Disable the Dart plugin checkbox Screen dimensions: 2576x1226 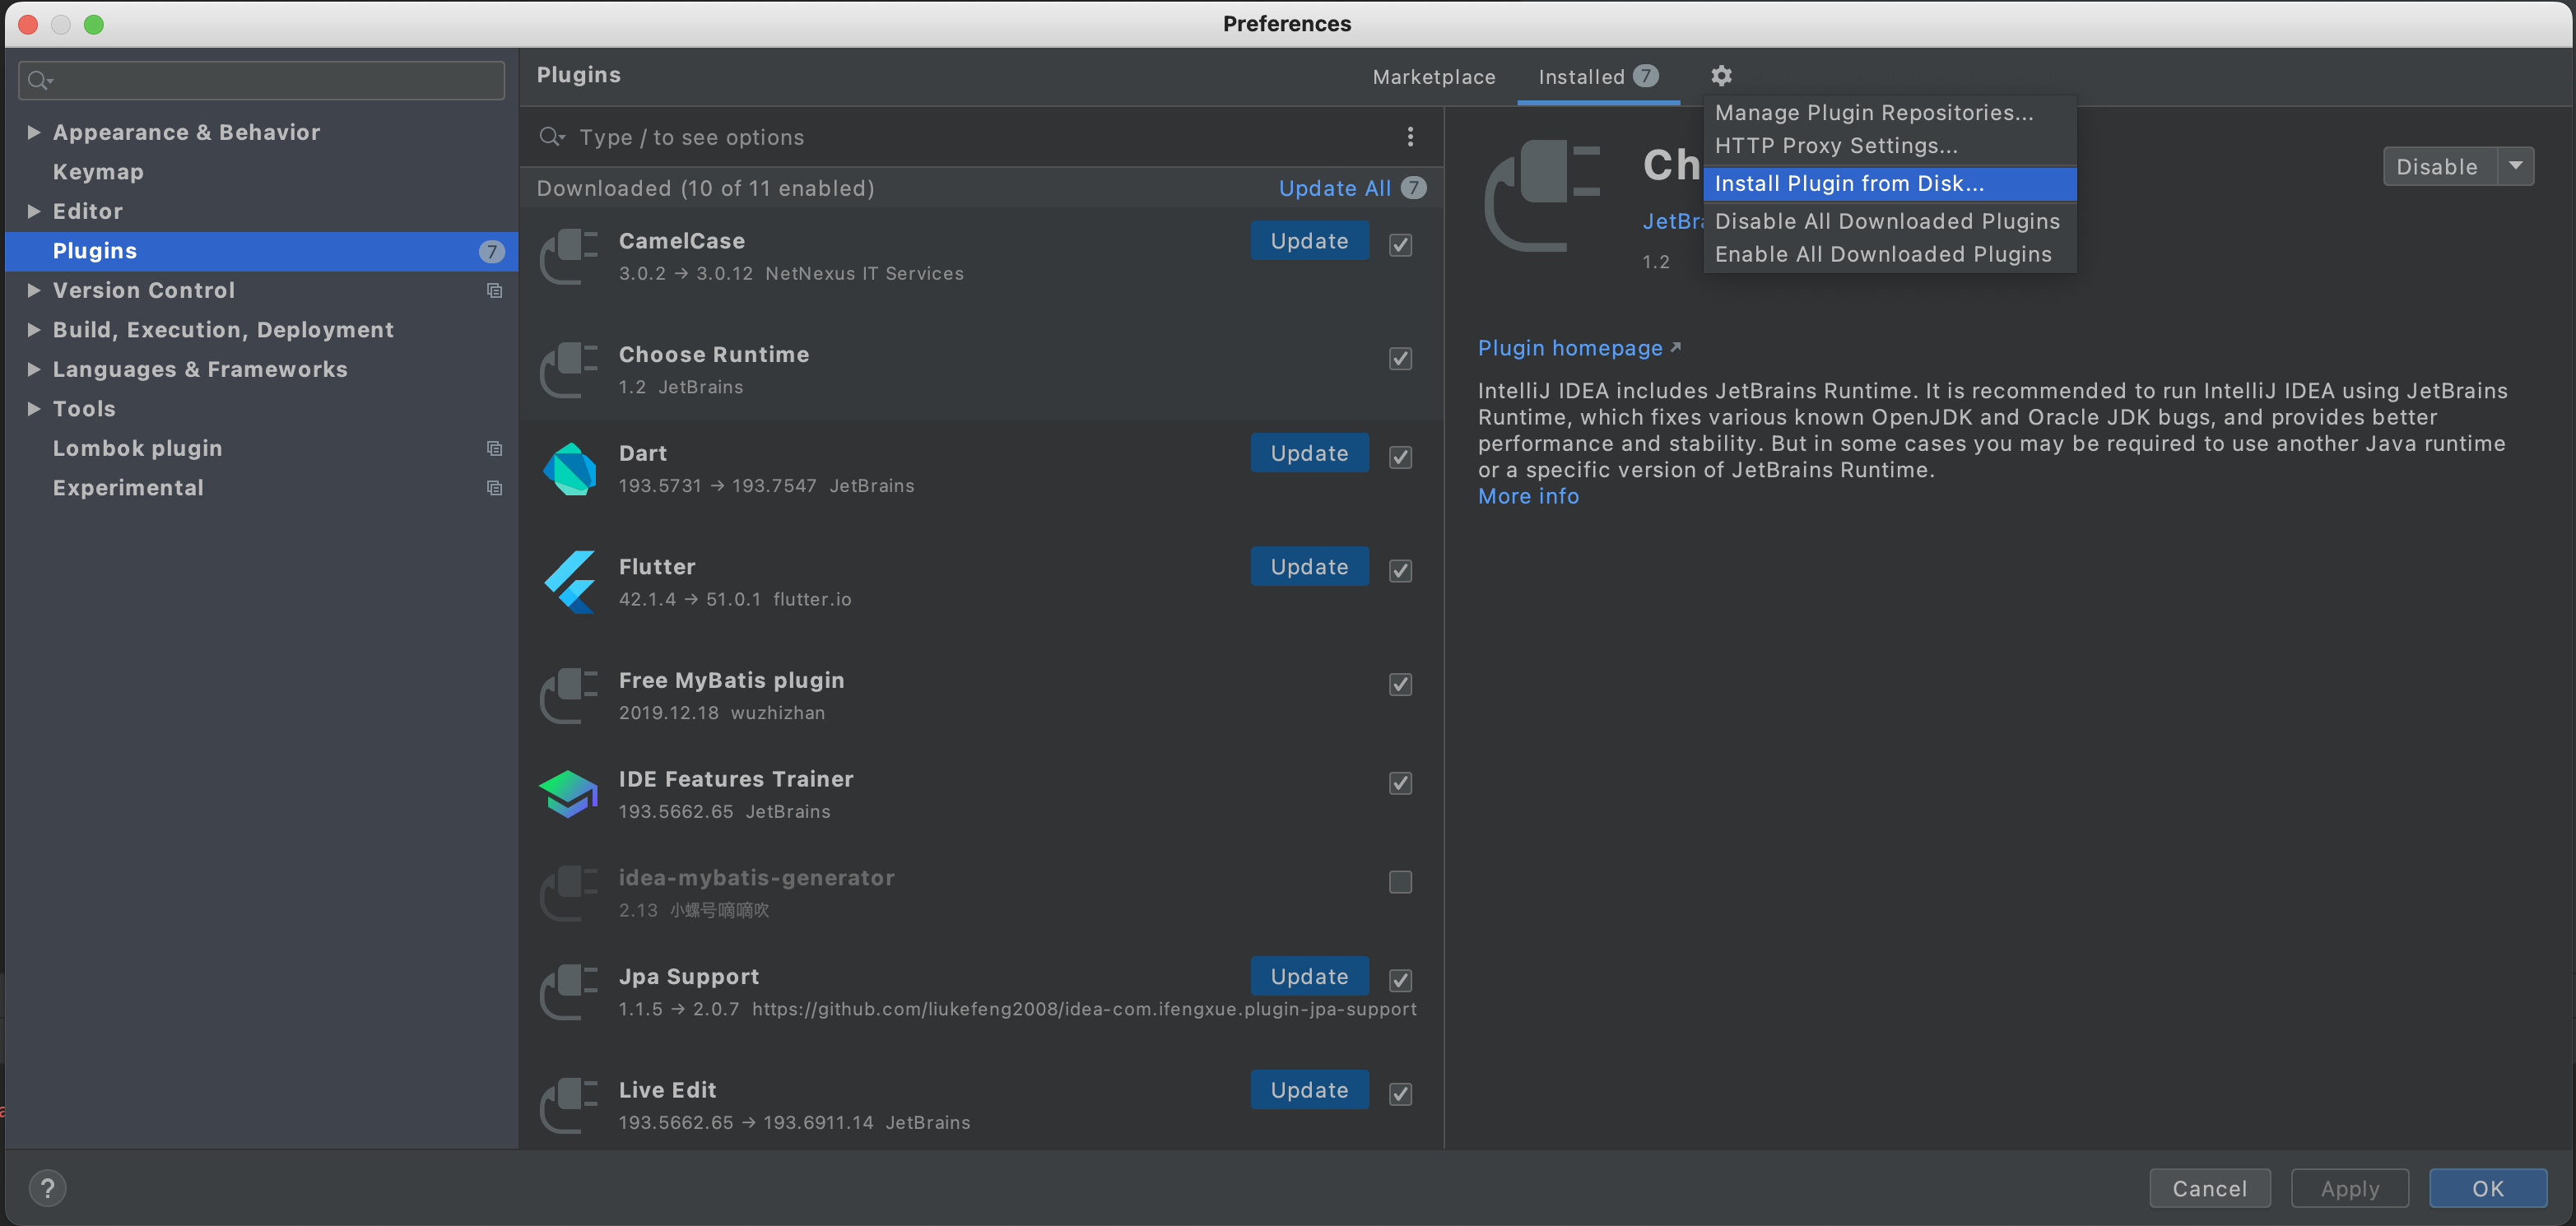tap(1400, 457)
